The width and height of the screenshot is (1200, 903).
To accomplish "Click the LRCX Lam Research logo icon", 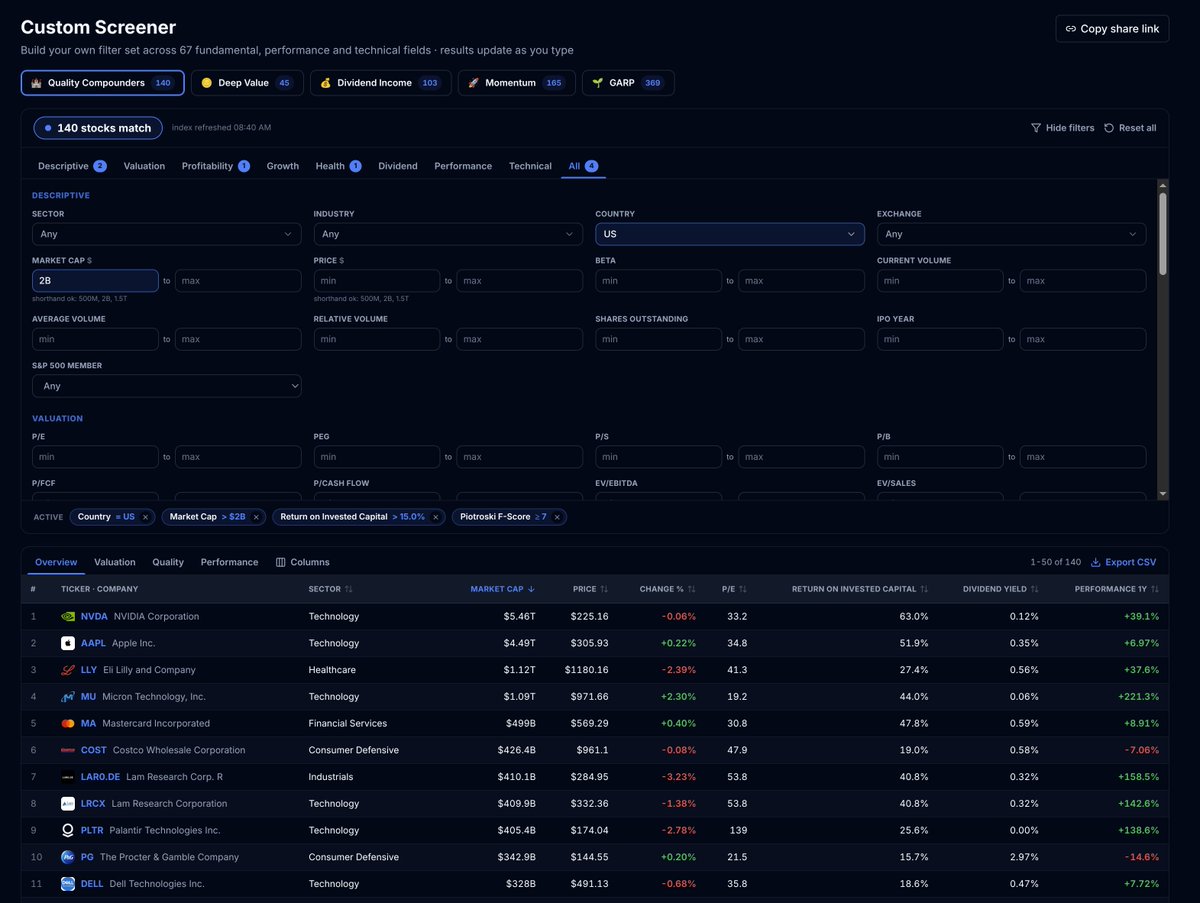I will coord(68,803).
